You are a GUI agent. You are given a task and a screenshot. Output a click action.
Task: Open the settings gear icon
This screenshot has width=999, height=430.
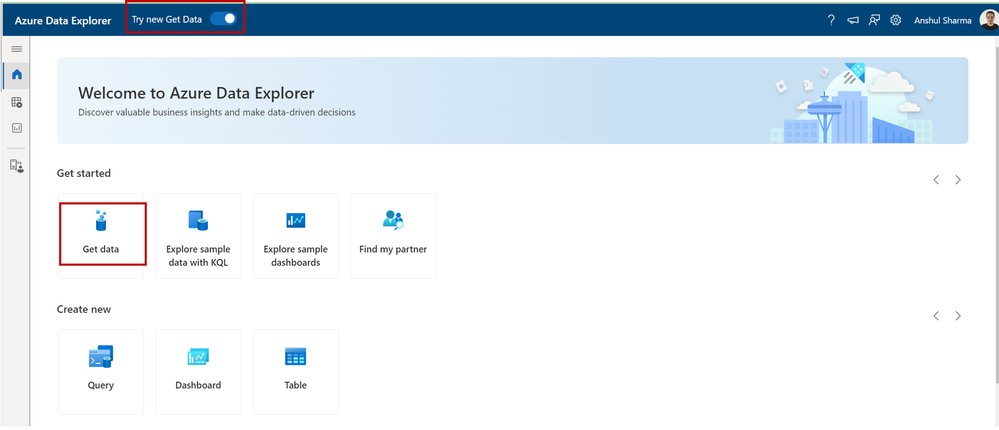(896, 20)
